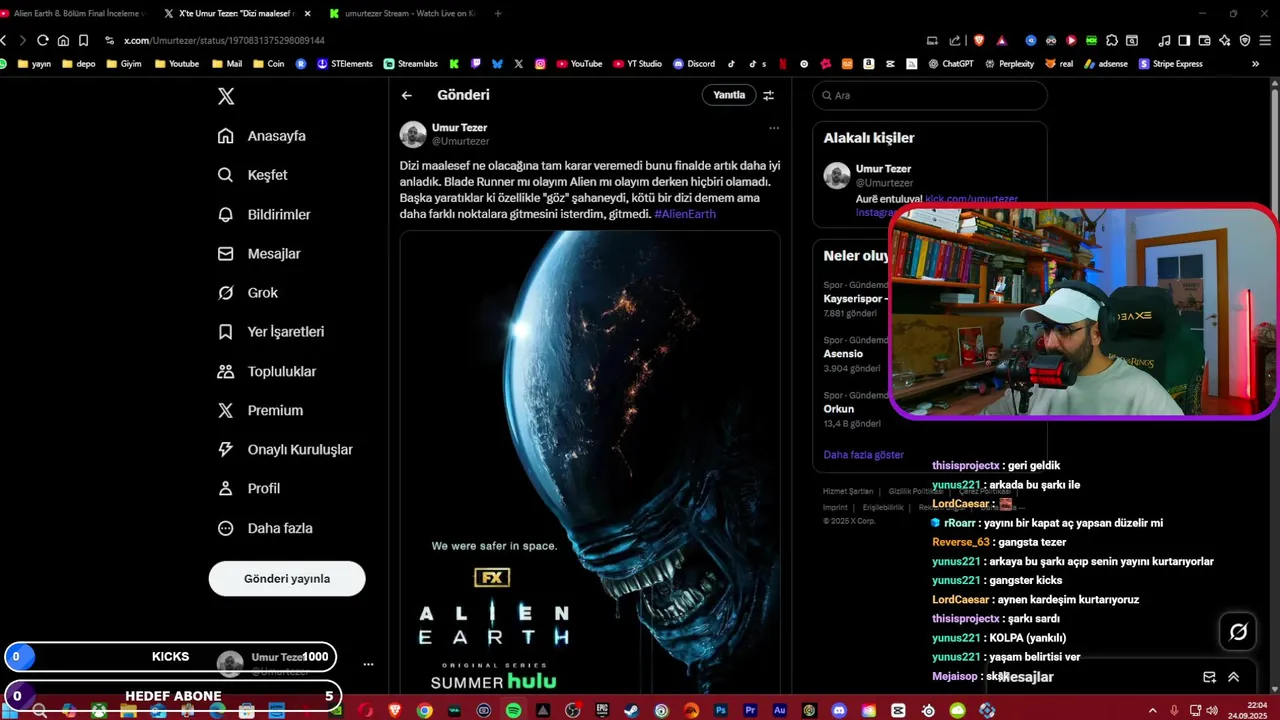Image resolution: width=1280 pixels, height=720 pixels.
Task: Open the yayın bookmarks folder
Action: pyautogui.click(x=34, y=63)
